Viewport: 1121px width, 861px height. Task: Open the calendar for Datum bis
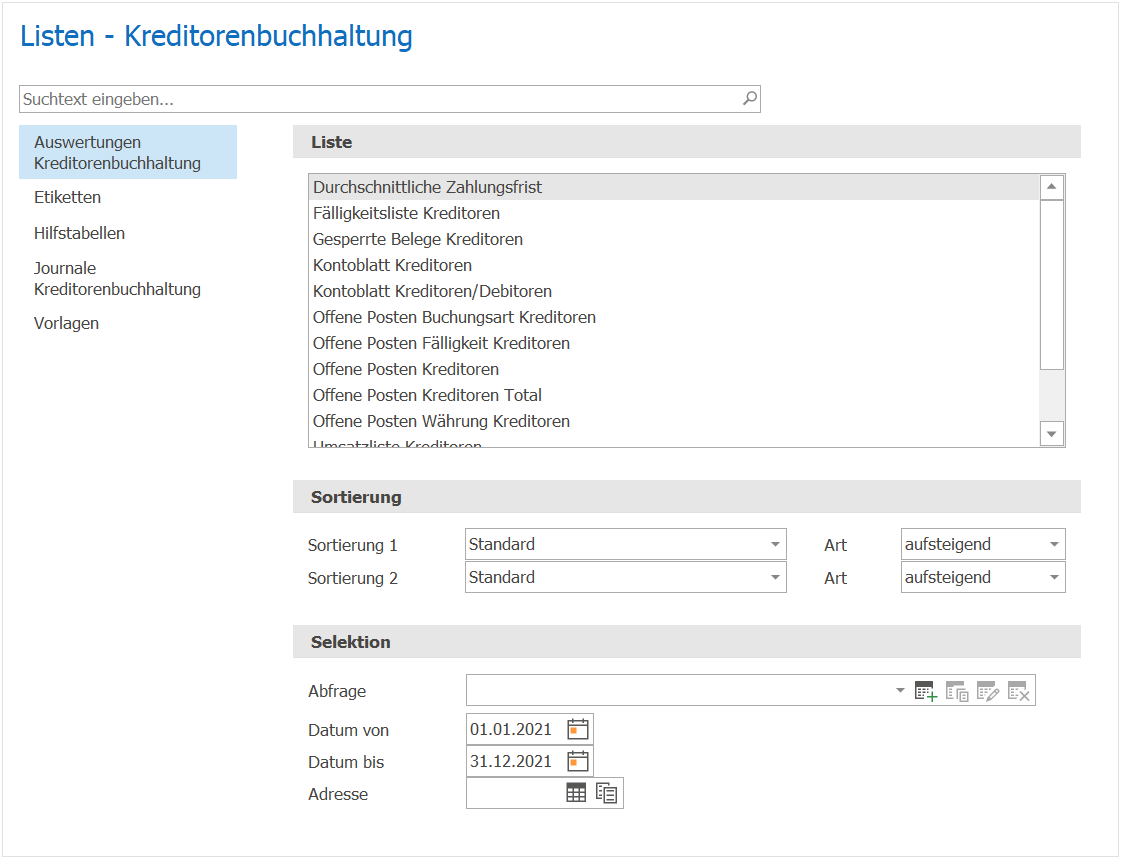(578, 761)
